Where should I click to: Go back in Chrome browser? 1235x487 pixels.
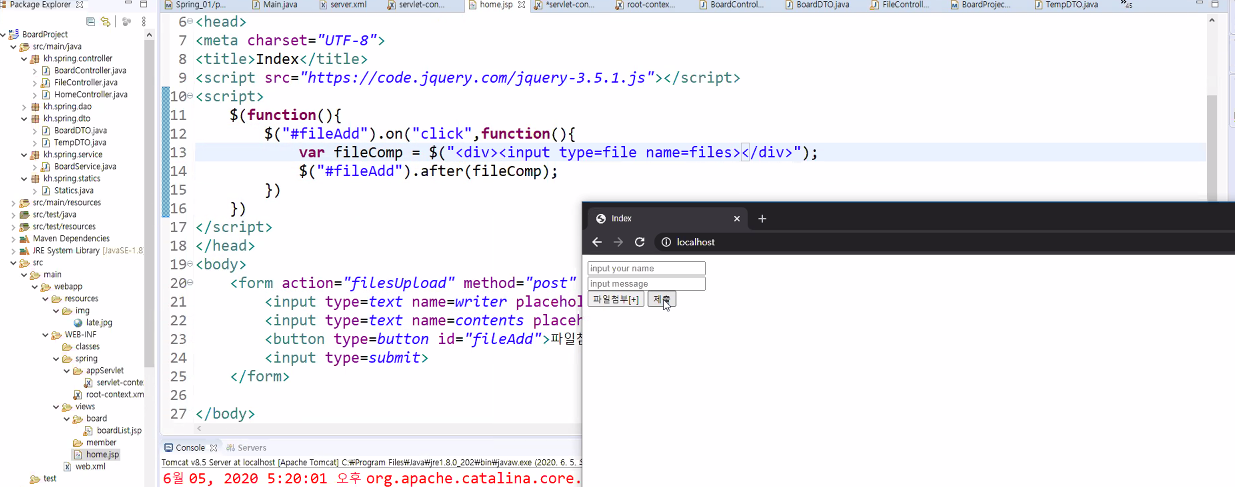(x=597, y=242)
